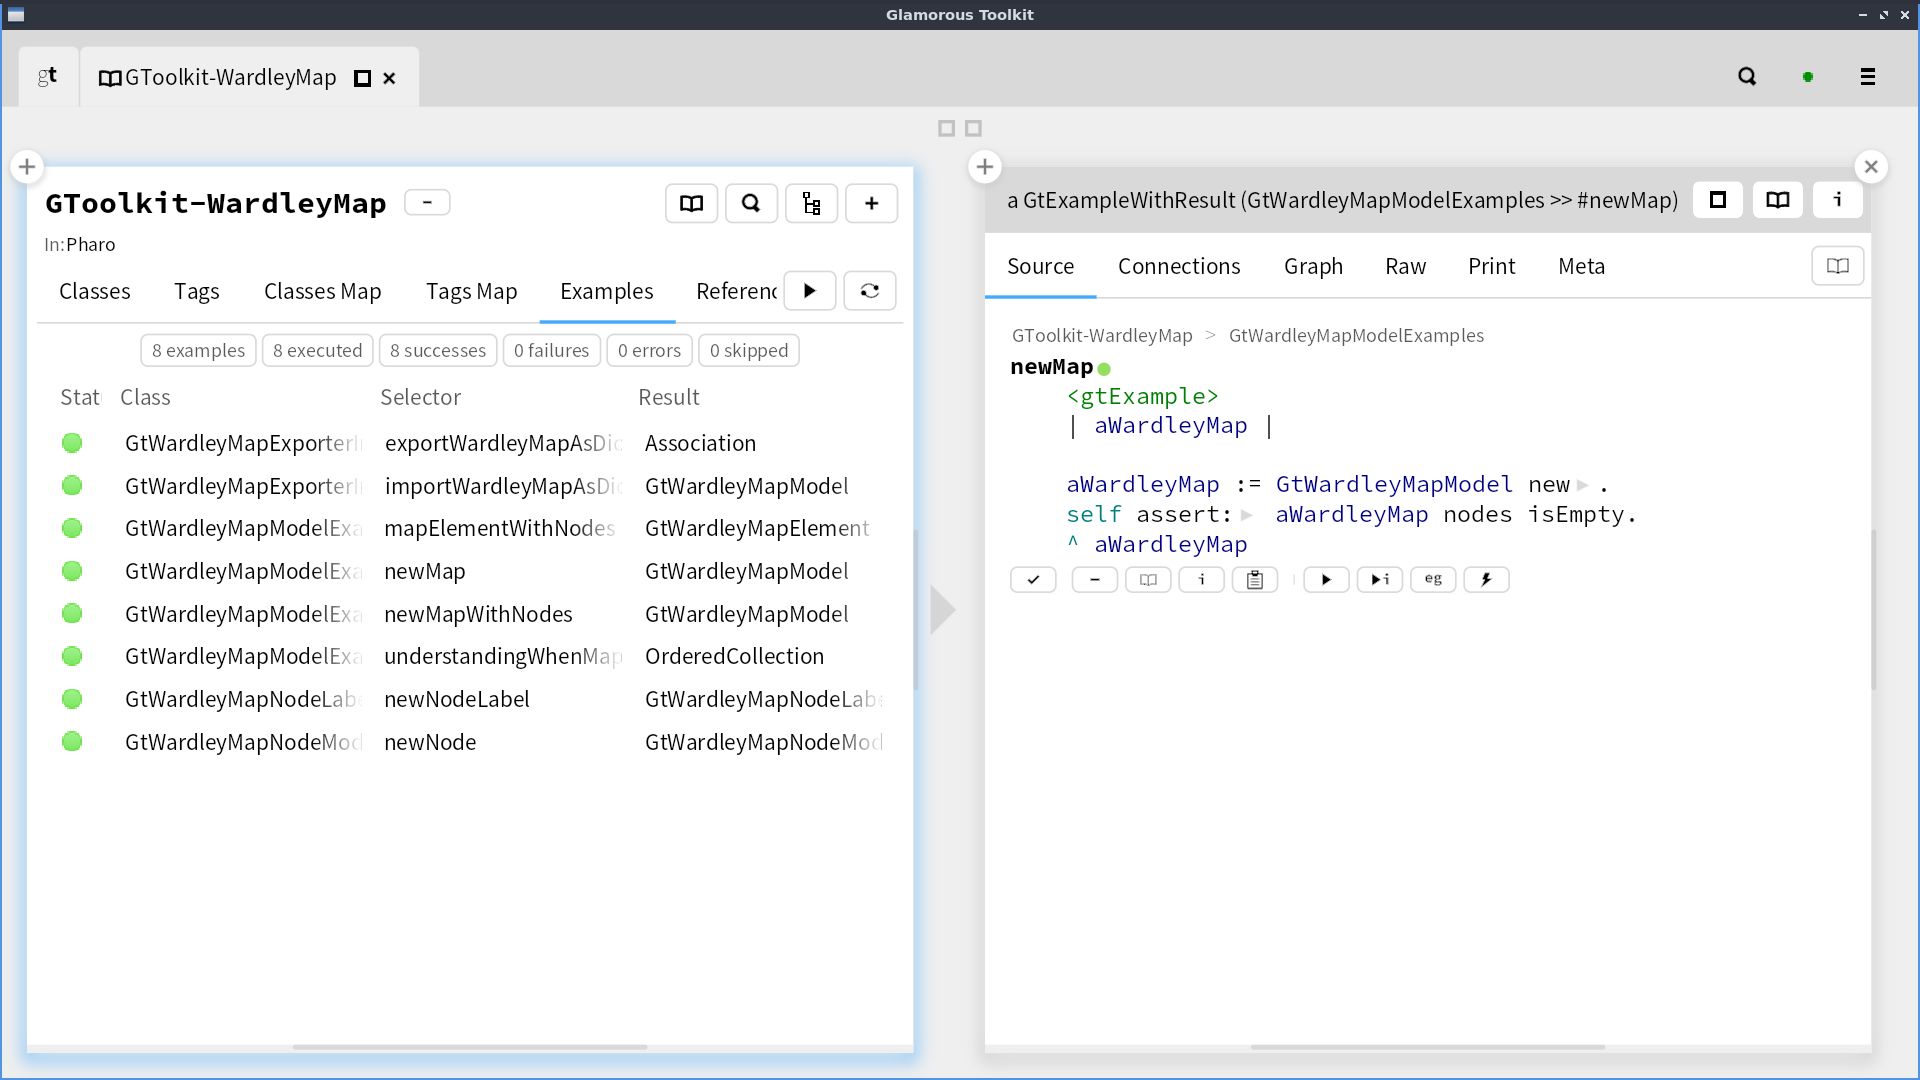Show class hierarchy tree button

[811, 204]
